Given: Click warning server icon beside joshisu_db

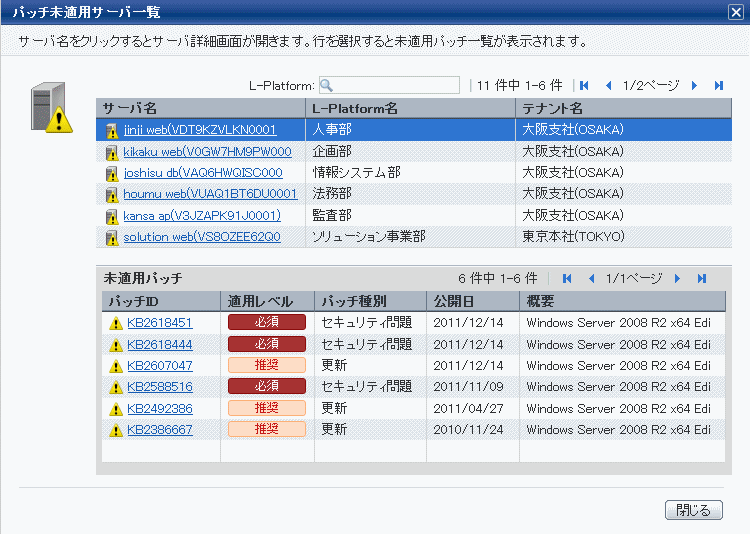Looking at the screenshot, I should coord(112,174).
